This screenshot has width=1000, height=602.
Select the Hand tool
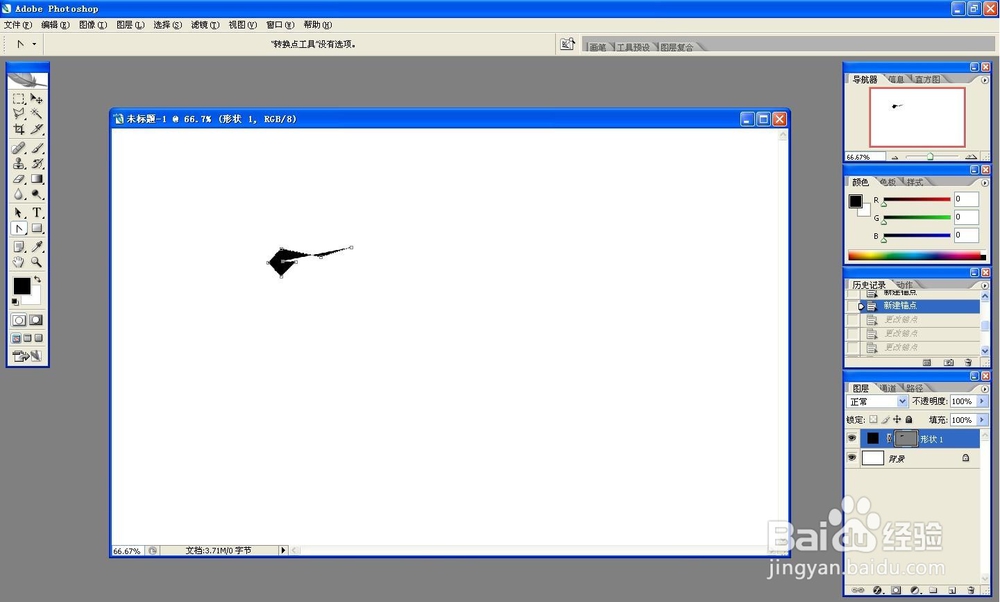(18, 262)
